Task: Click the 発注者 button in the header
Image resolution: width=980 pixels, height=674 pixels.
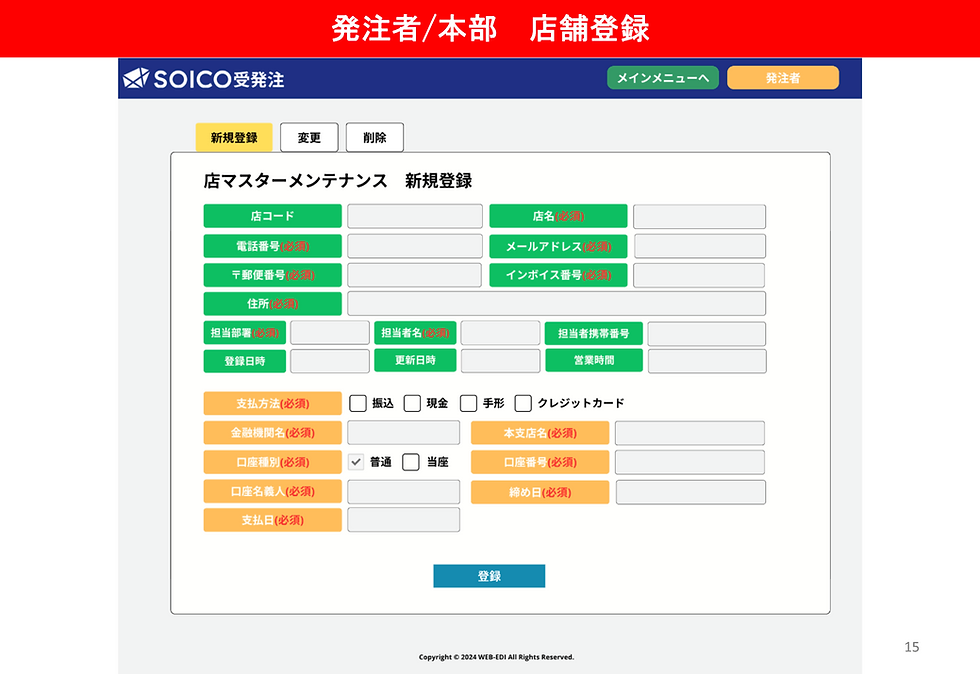Action: pos(783,76)
